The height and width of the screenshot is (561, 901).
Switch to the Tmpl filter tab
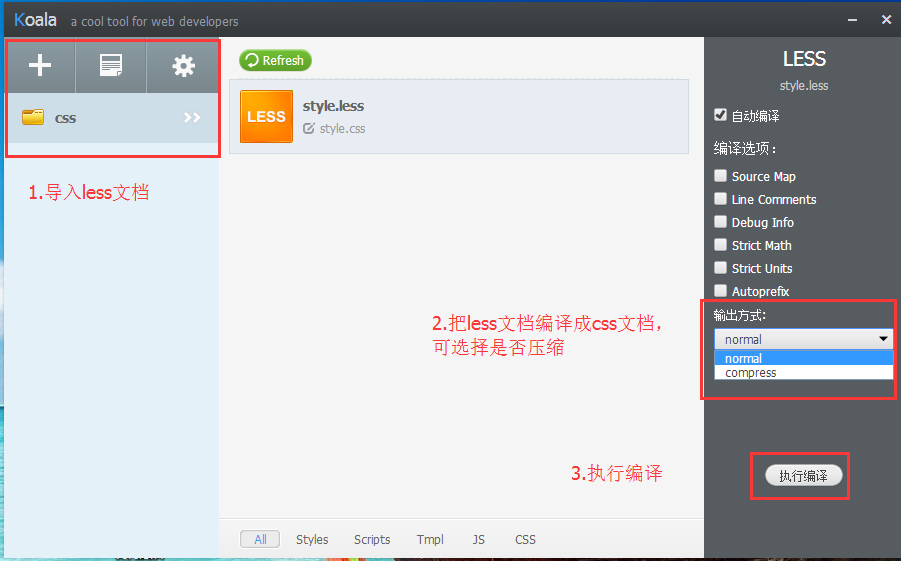430,539
